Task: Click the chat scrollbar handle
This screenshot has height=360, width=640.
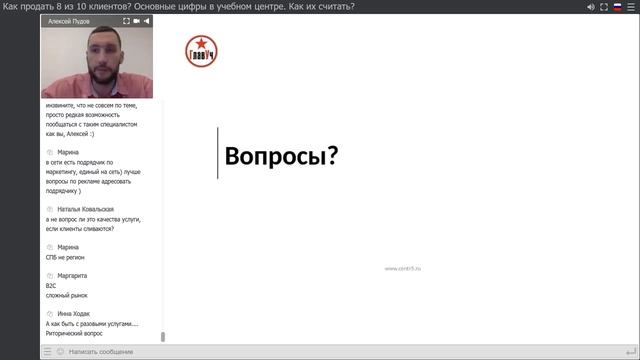Action: coord(163,337)
